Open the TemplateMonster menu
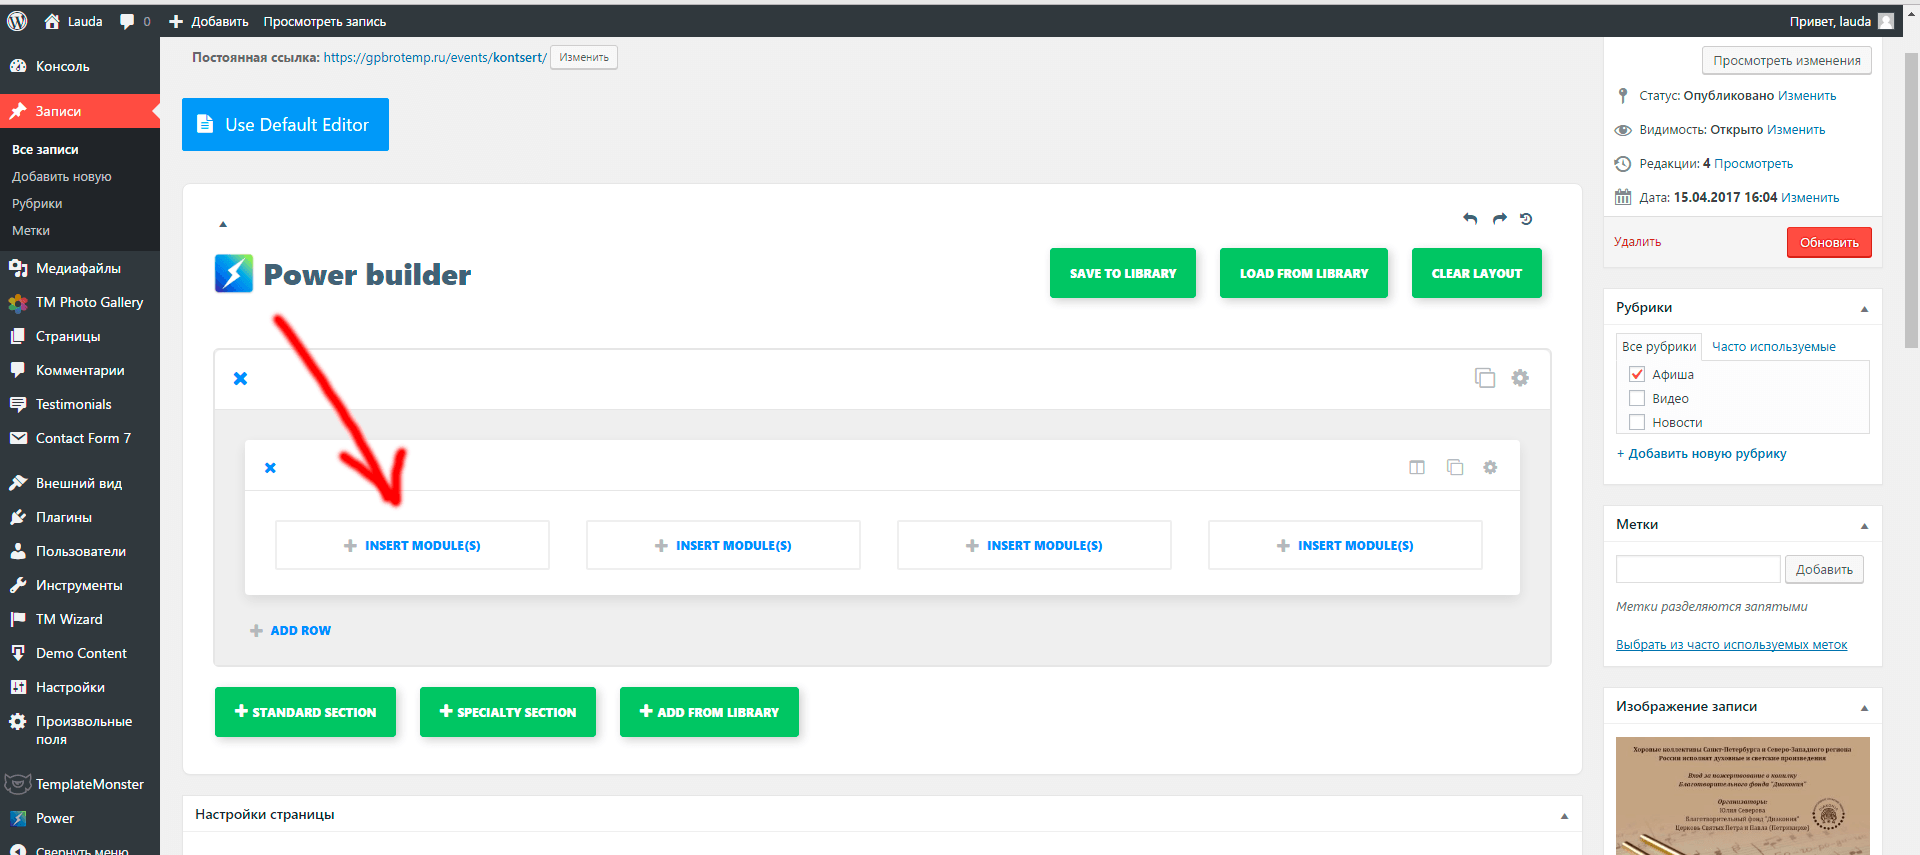 point(80,784)
